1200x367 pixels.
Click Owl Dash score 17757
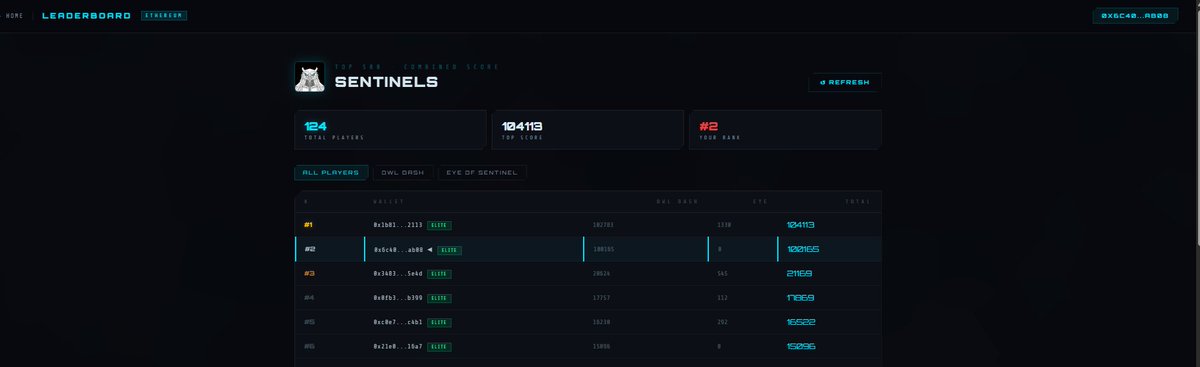601,298
